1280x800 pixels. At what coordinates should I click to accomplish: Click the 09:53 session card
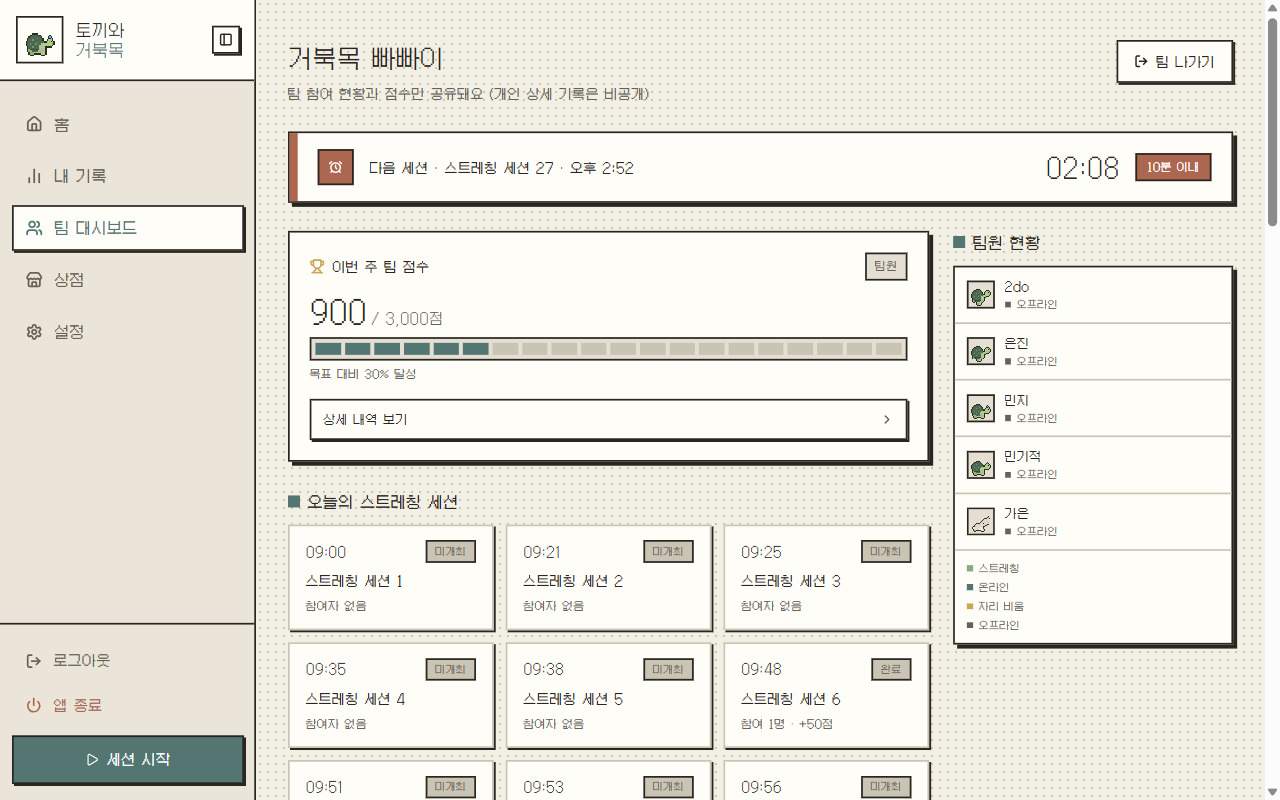tap(609, 780)
